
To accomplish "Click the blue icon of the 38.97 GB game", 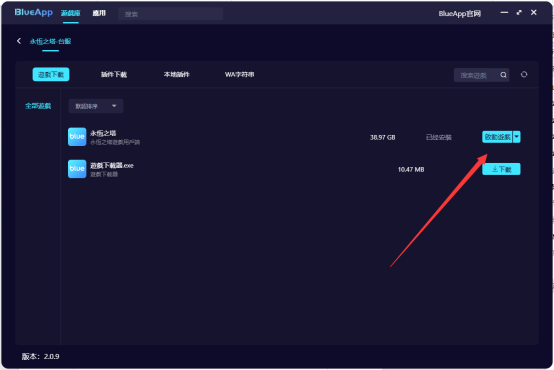I will coord(77,137).
